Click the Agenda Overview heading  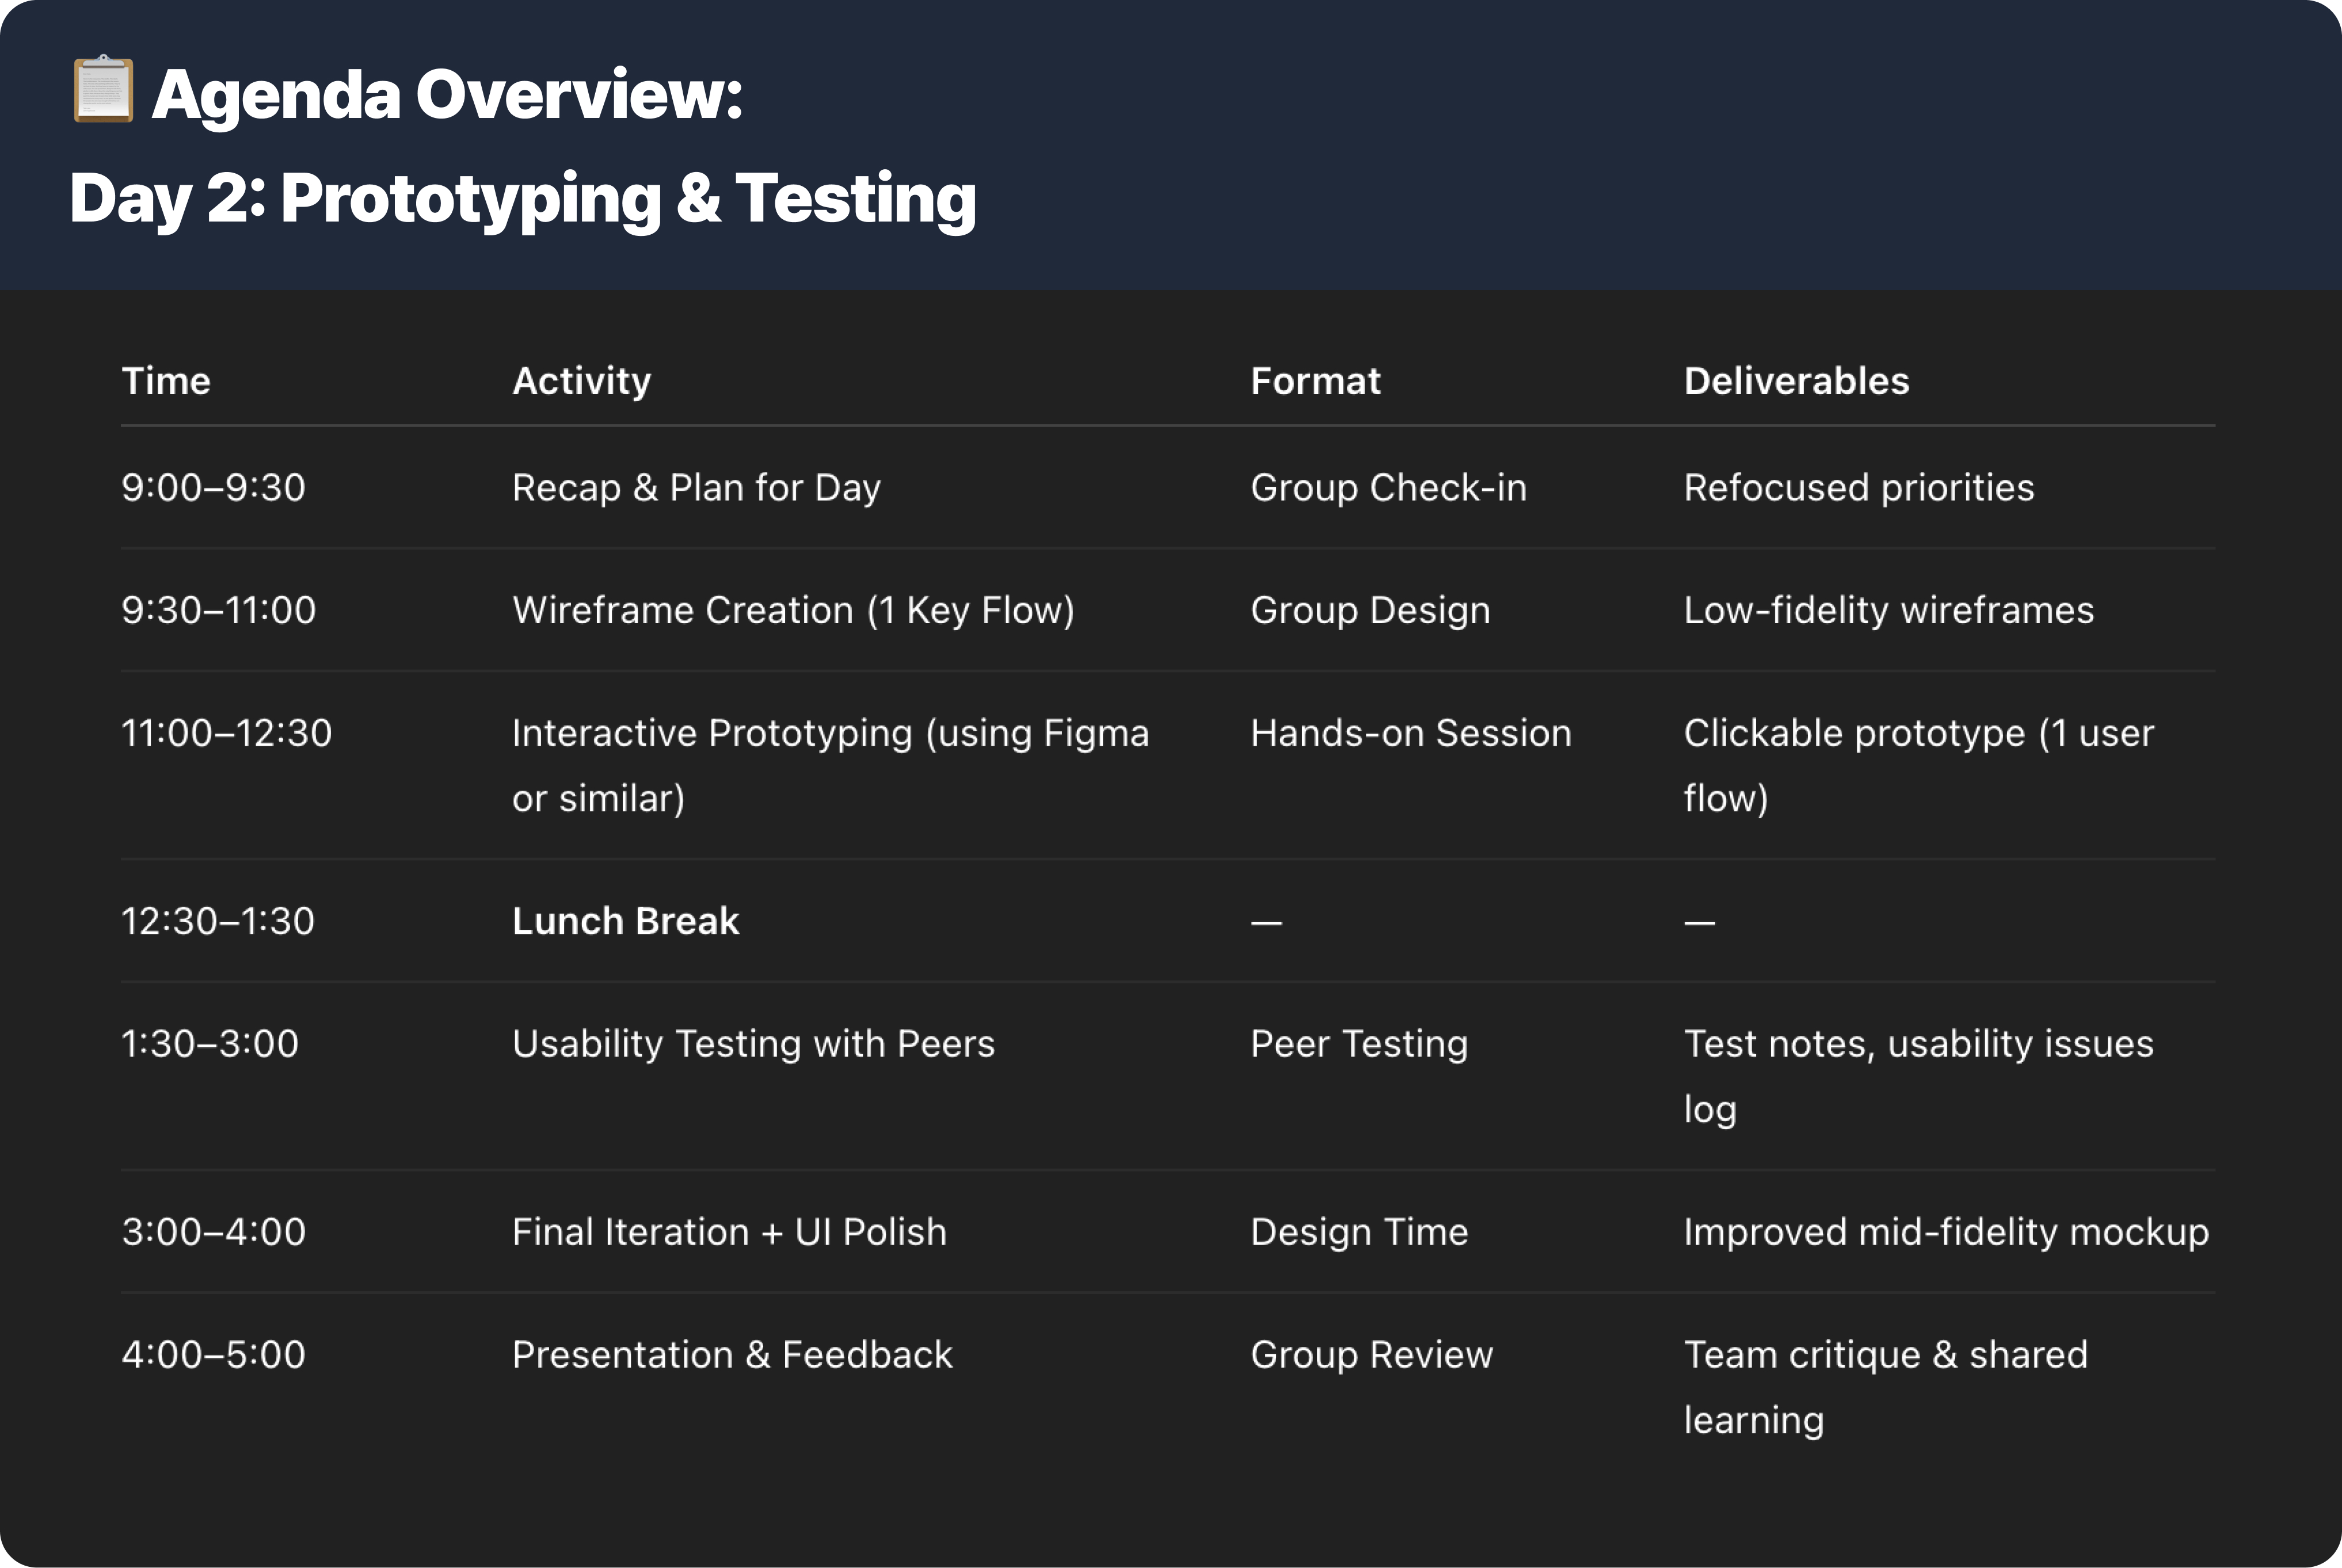coord(447,95)
